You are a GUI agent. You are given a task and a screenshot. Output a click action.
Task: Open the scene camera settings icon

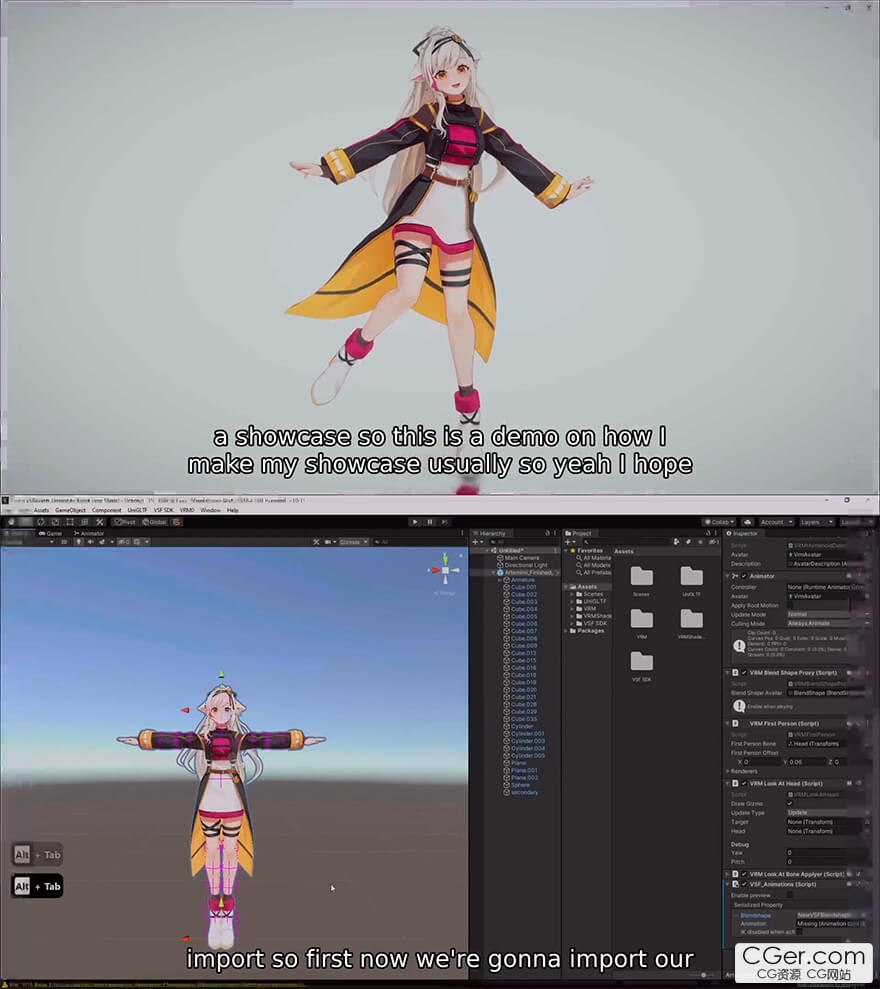click(329, 541)
